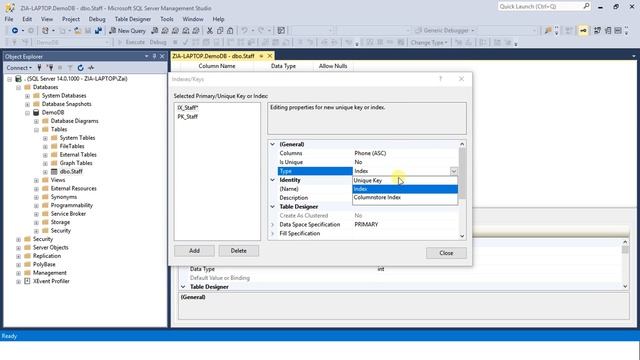Click the Quick Launch search magnifier icon
This screenshot has width=640, height=360.
click(586, 6)
